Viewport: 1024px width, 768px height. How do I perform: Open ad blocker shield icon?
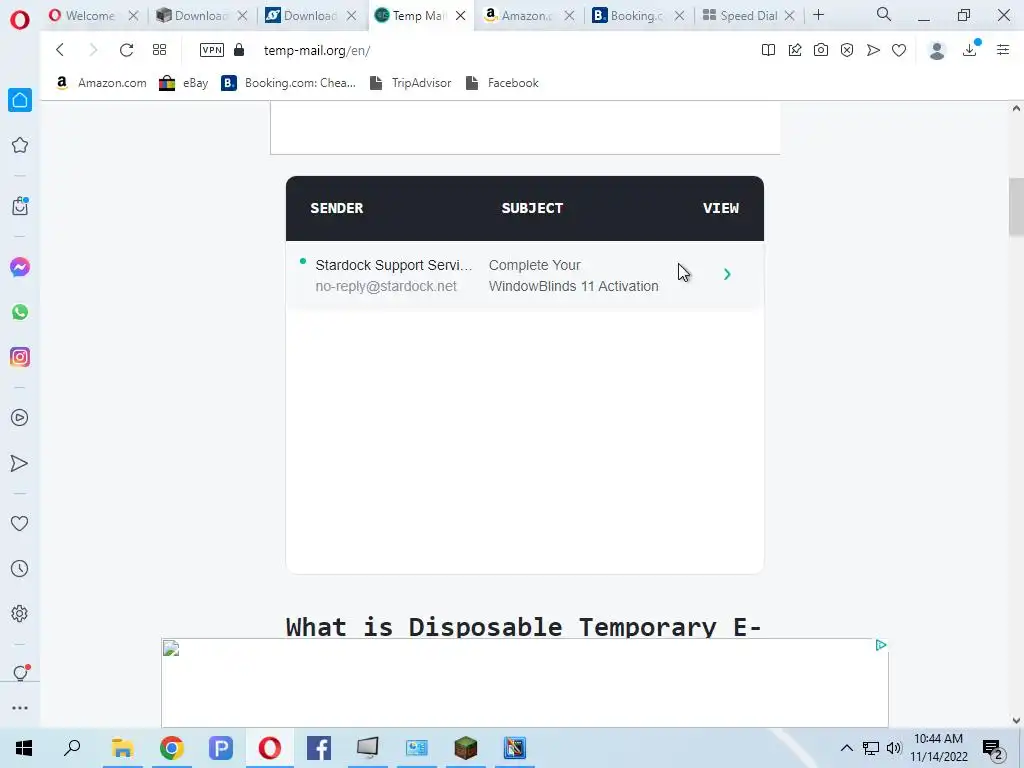pos(847,50)
